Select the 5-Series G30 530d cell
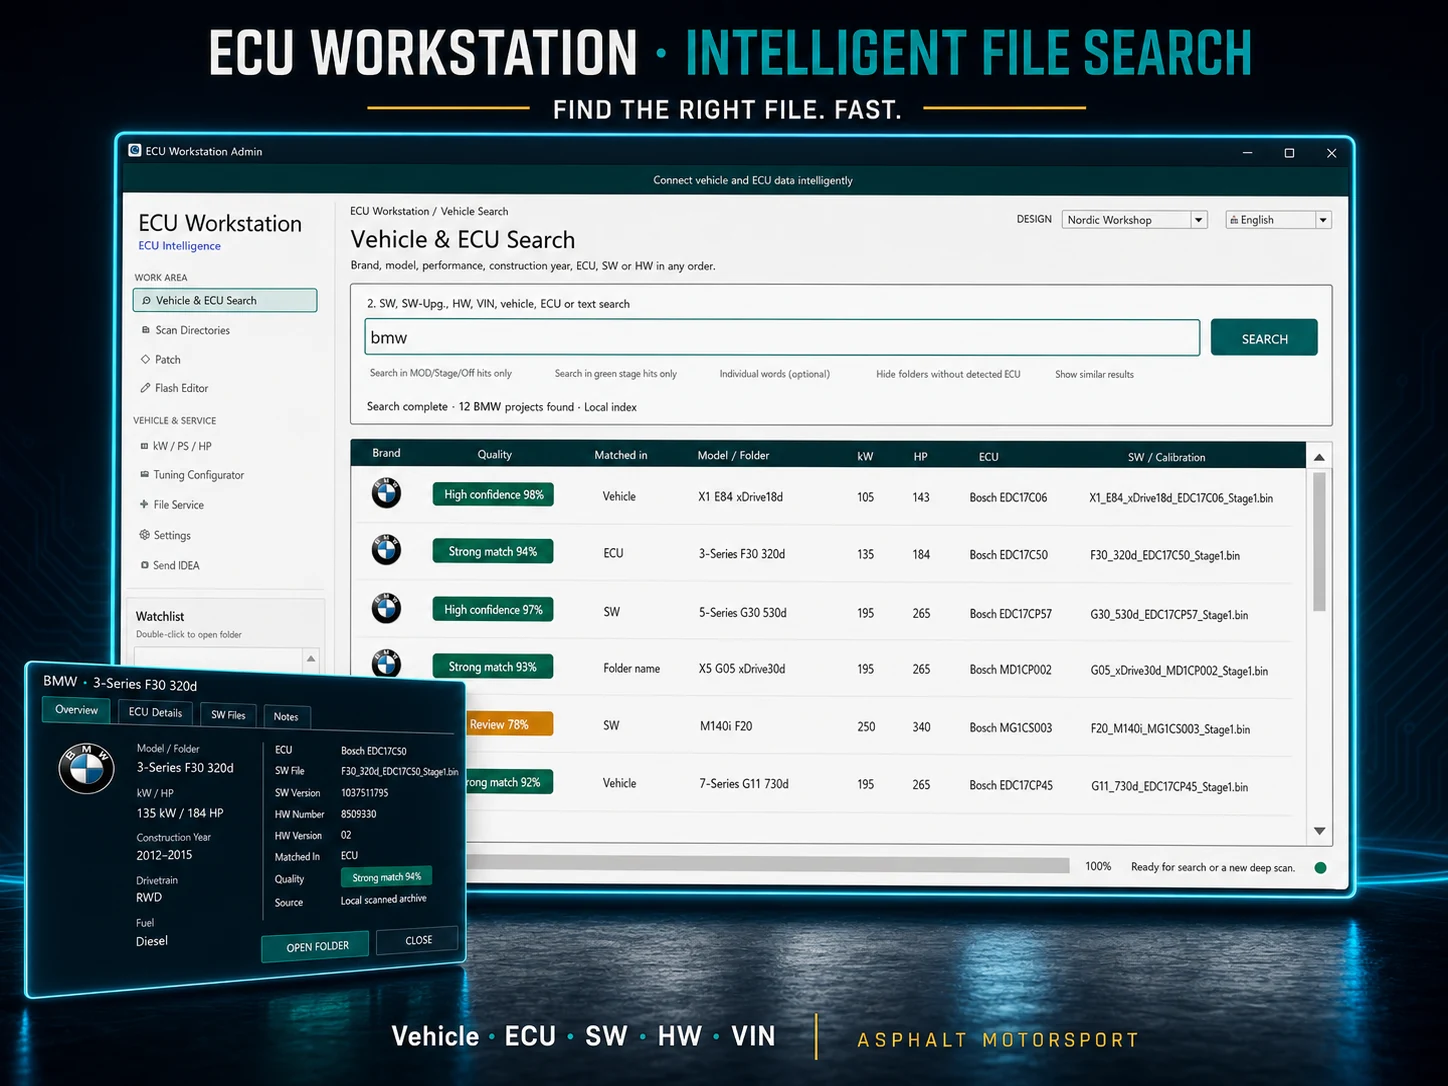1448x1086 pixels. pyautogui.click(x=742, y=613)
